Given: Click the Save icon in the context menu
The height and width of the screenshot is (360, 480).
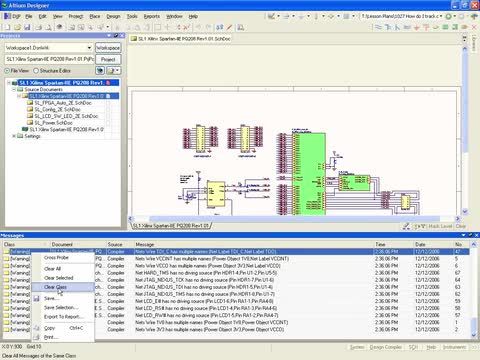Looking at the screenshot, I should point(37,298).
